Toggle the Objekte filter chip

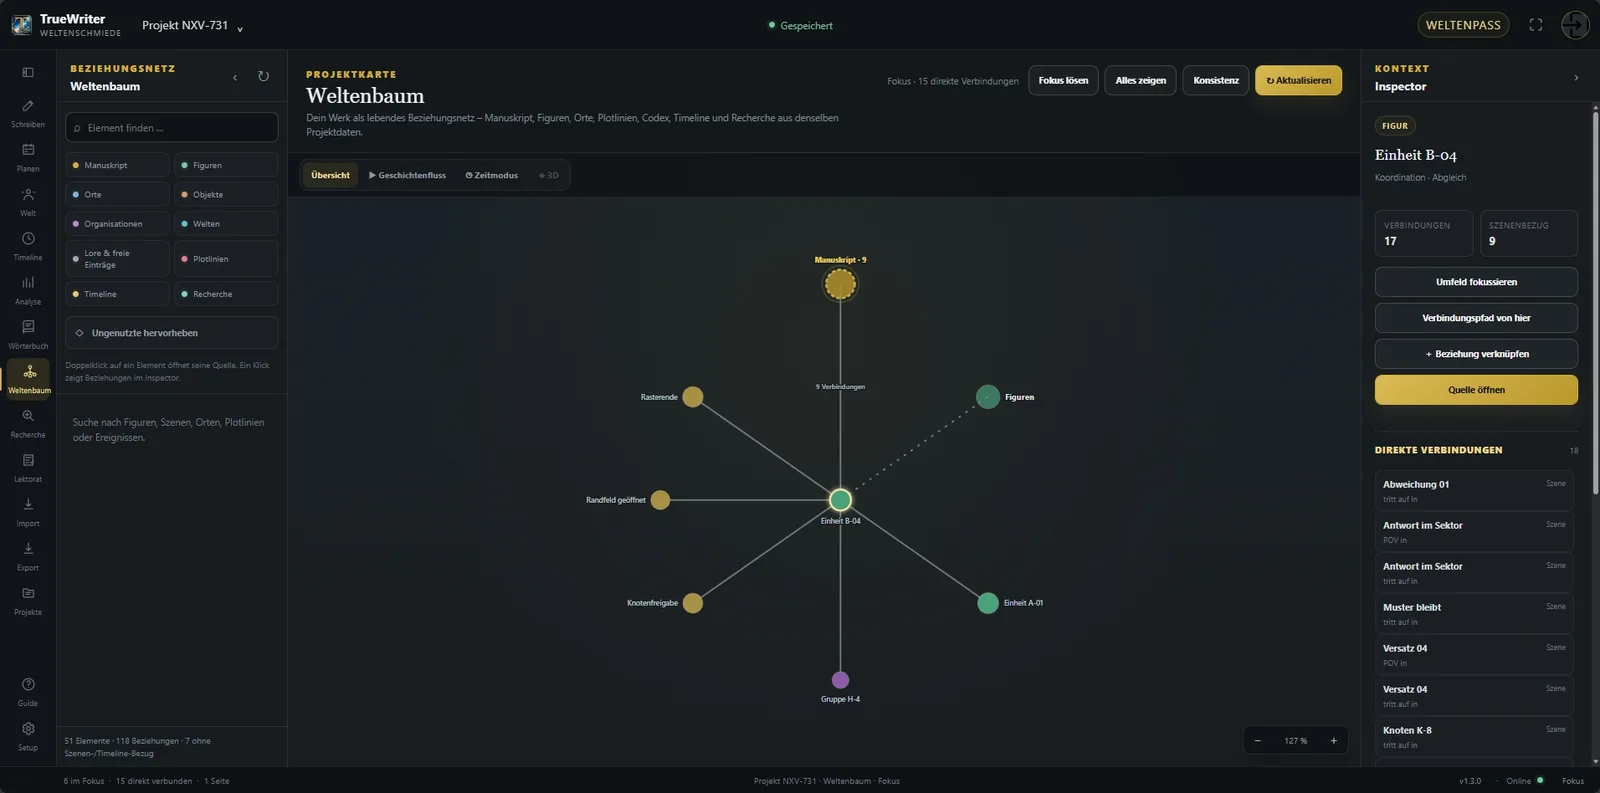pos(226,194)
